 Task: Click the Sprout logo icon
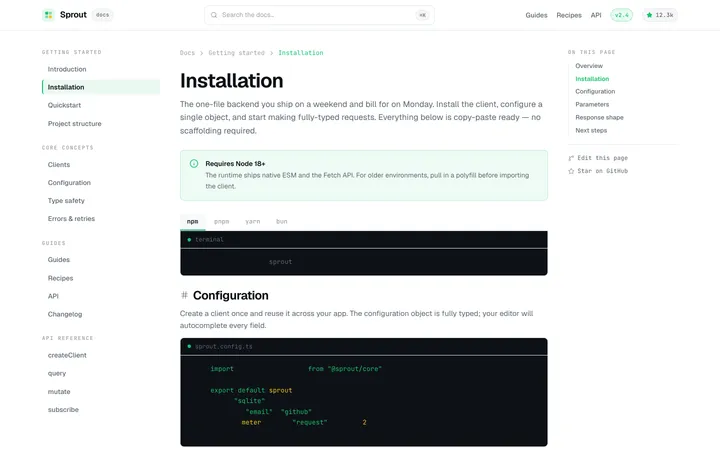(x=48, y=15)
